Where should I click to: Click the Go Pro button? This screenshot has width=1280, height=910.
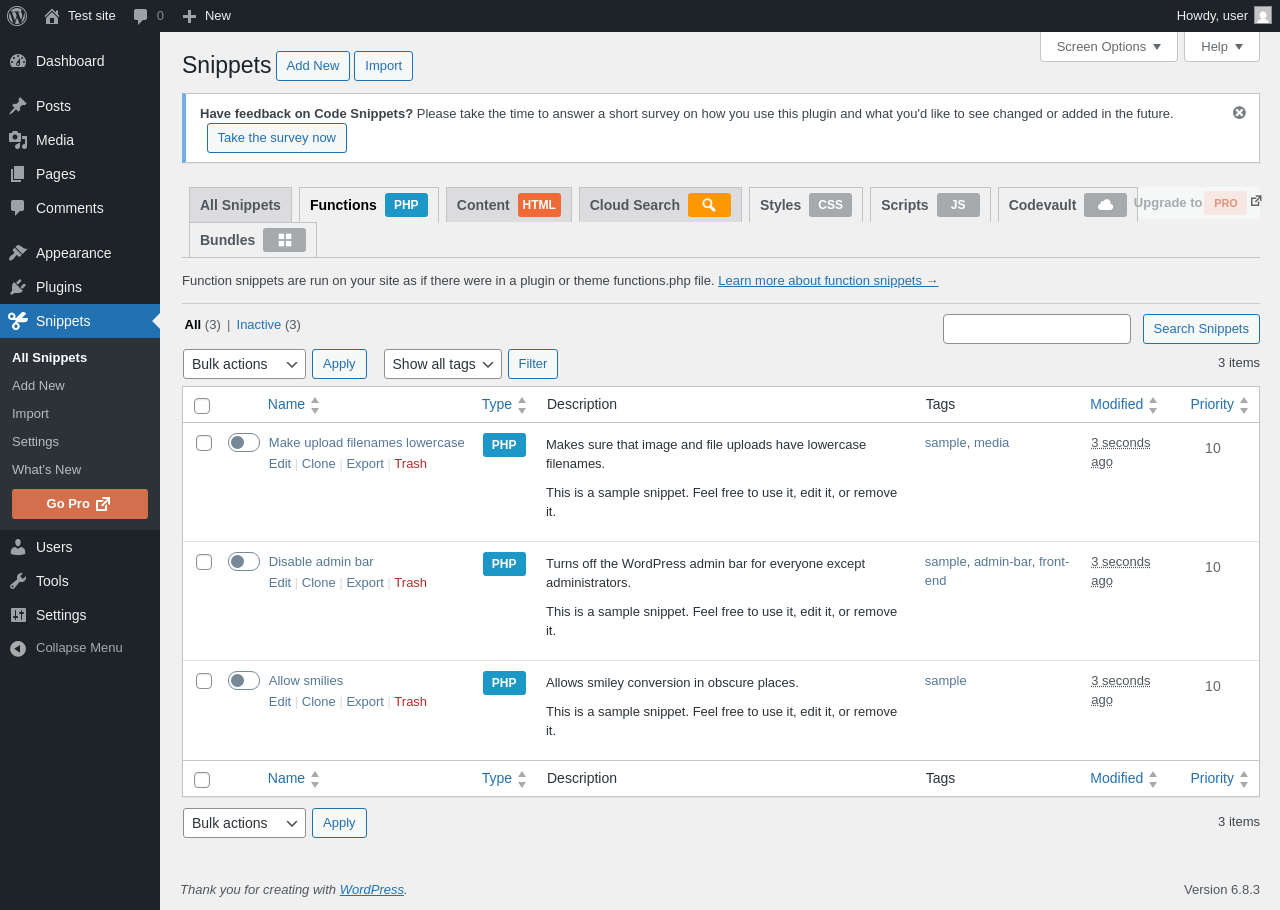(80, 504)
